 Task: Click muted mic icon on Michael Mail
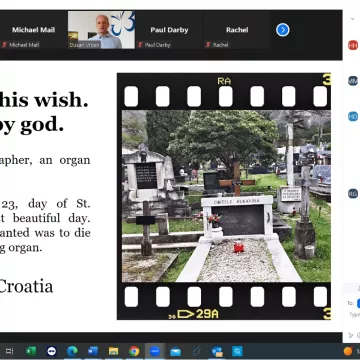click(4, 45)
